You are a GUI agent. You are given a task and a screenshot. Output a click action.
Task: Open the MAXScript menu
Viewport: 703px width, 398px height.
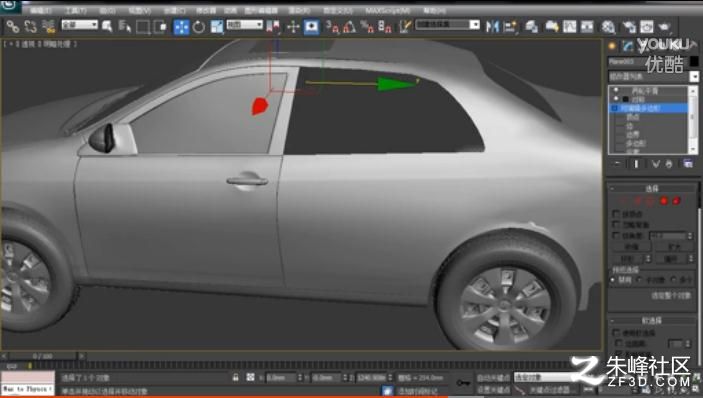pyautogui.click(x=387, y=10)
